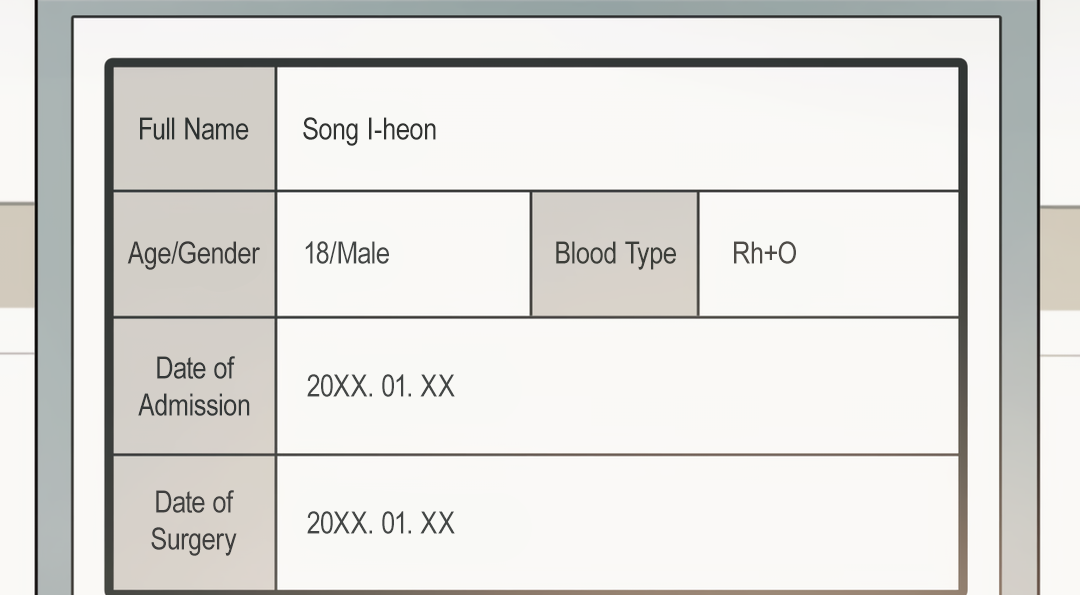Click the gray band at left screen edge
The image size is (1080, 595).
16,255
